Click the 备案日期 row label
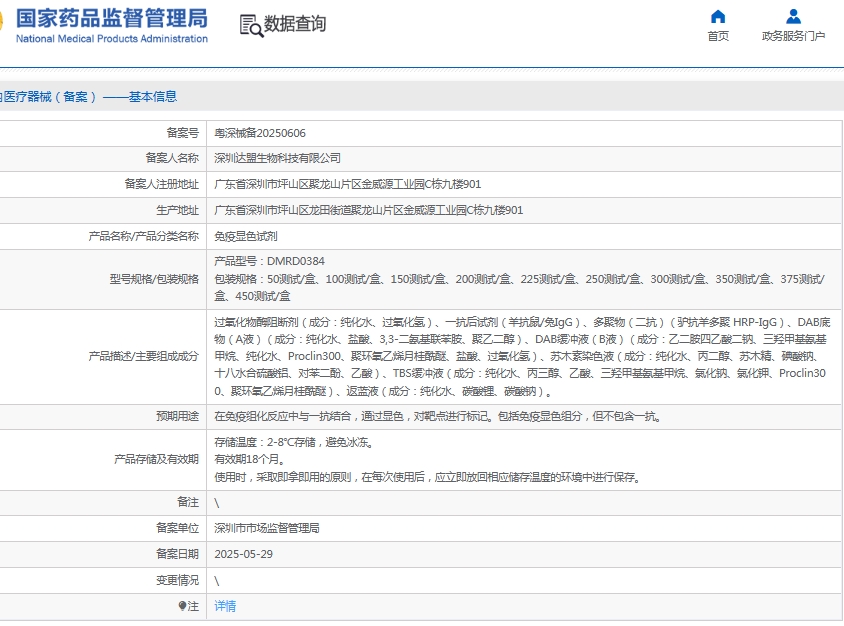The image size is (844, 626). (178, 554)
